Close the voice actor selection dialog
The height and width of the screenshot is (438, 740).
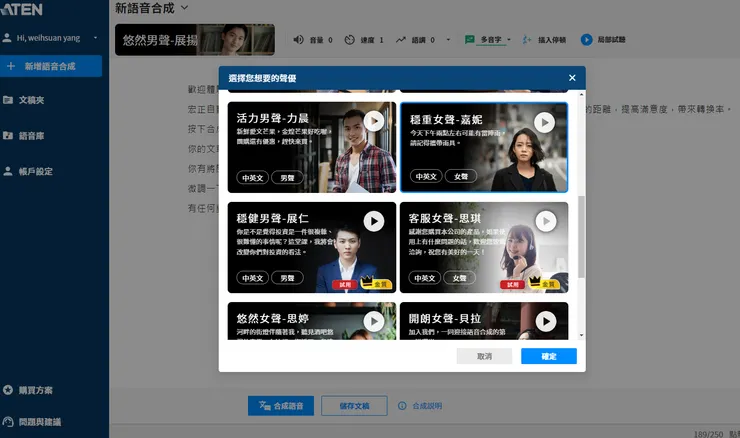[572, 78]
